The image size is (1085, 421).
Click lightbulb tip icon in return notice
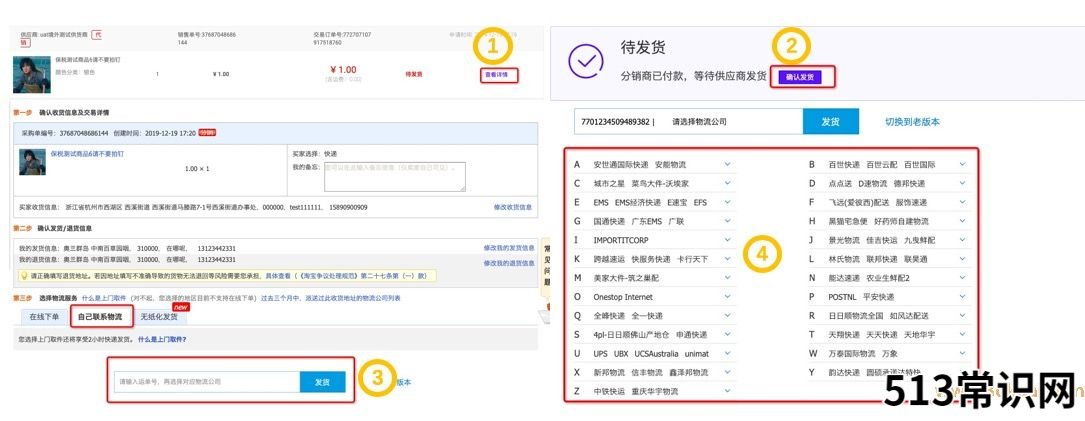click(24, 276)
